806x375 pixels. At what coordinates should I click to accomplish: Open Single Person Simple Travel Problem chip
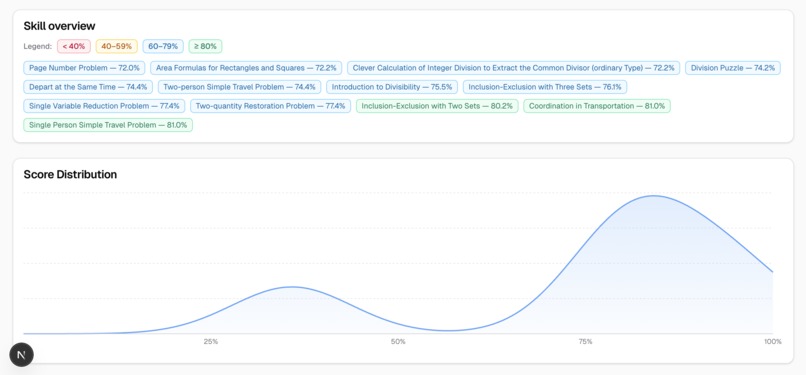coord(108,125)
